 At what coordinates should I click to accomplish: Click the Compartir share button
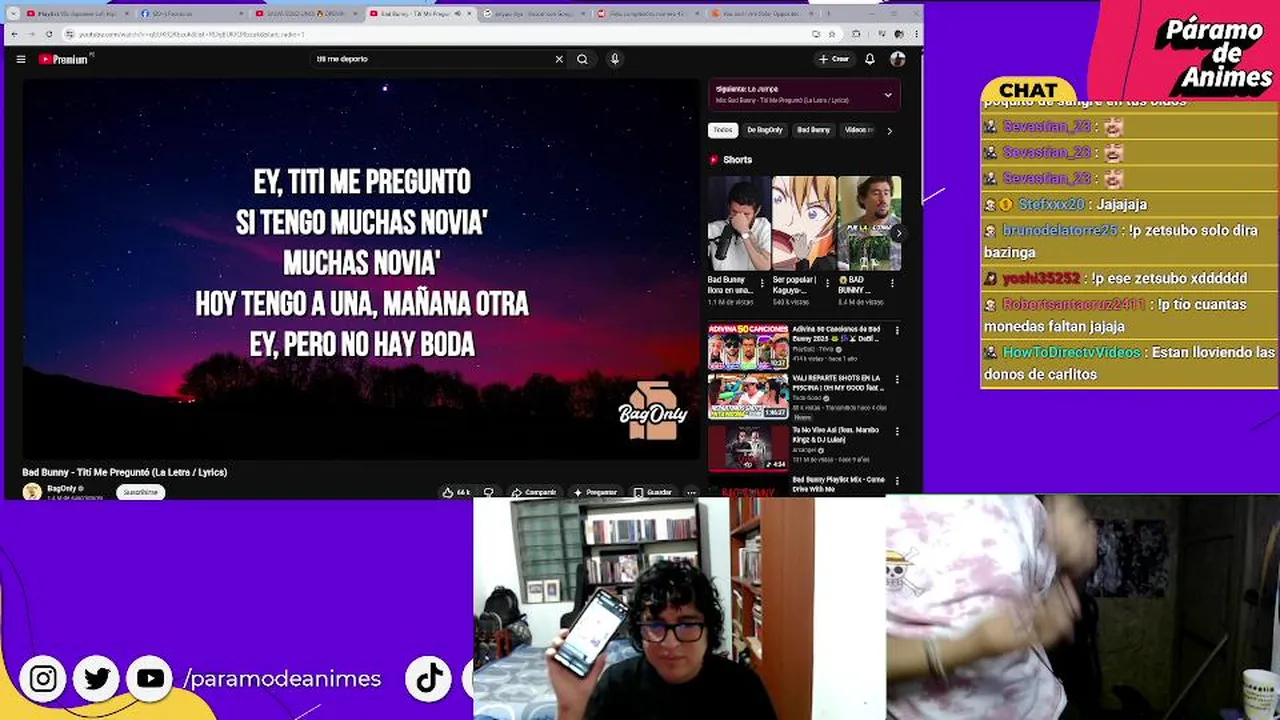533,492
